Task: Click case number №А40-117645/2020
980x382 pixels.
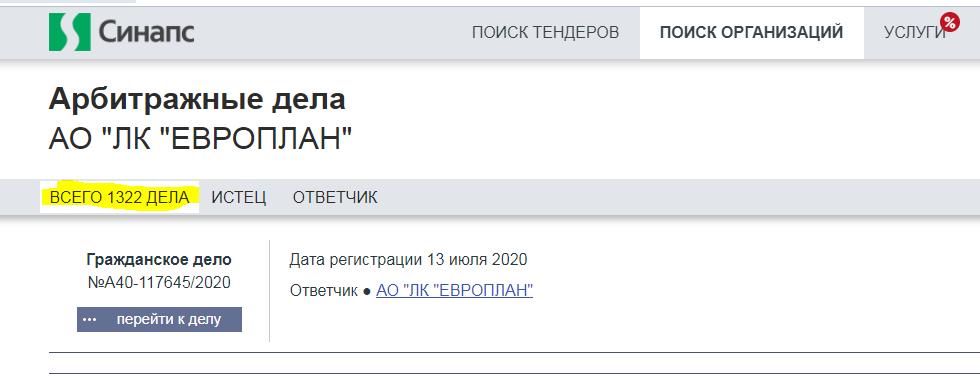Action: (x=159, y=283)
